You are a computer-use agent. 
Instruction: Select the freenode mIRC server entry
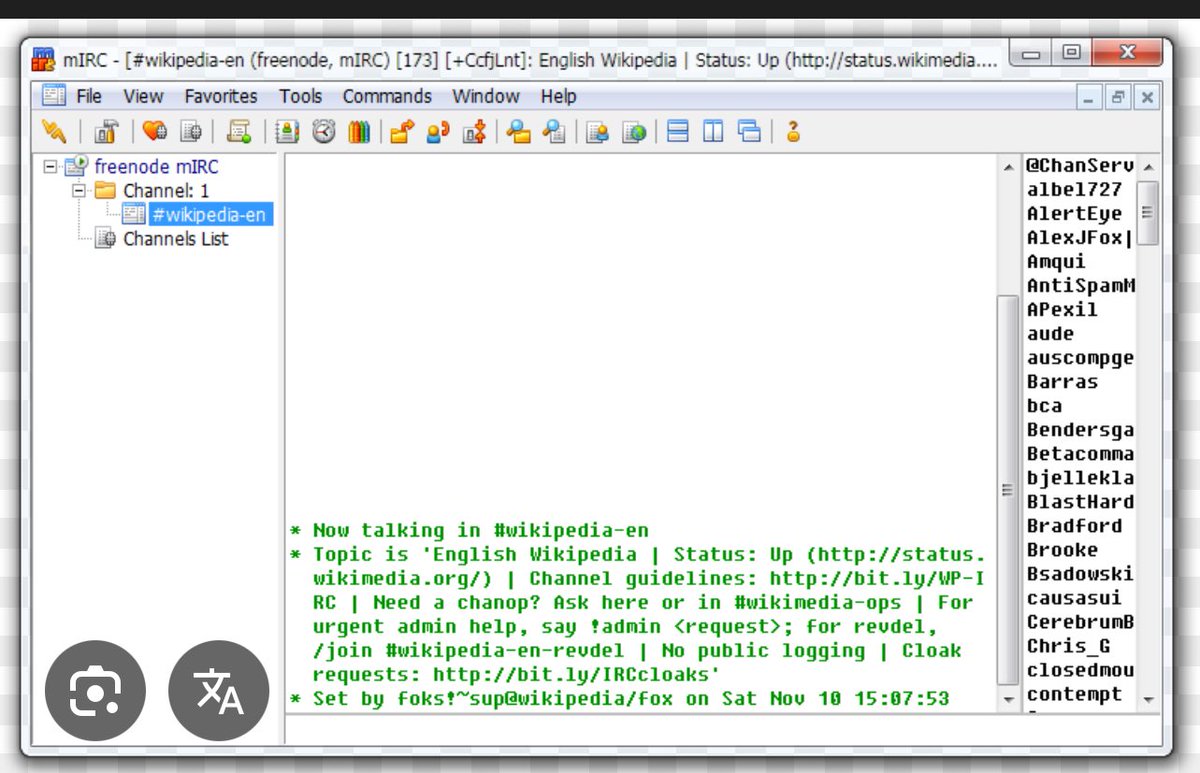(156, 167)
